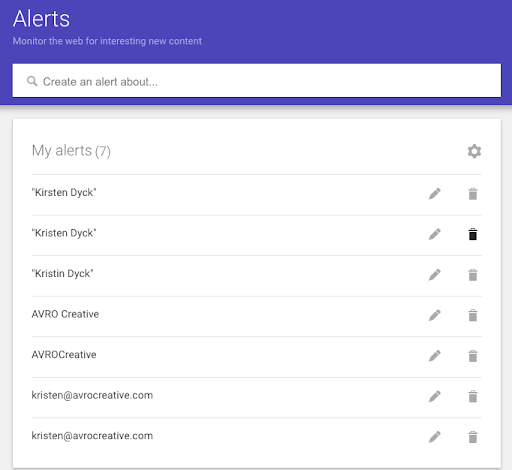Screen dimensions: 512x470
Task: Edit the "Kristen Dyck" alert
Action: [435, 234]
